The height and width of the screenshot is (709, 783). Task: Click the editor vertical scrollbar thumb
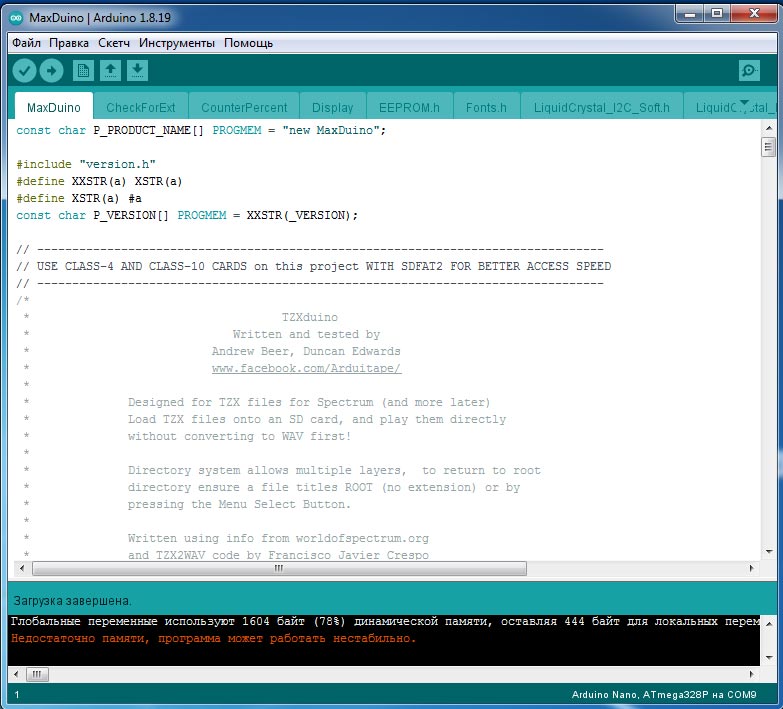(768, 147)
